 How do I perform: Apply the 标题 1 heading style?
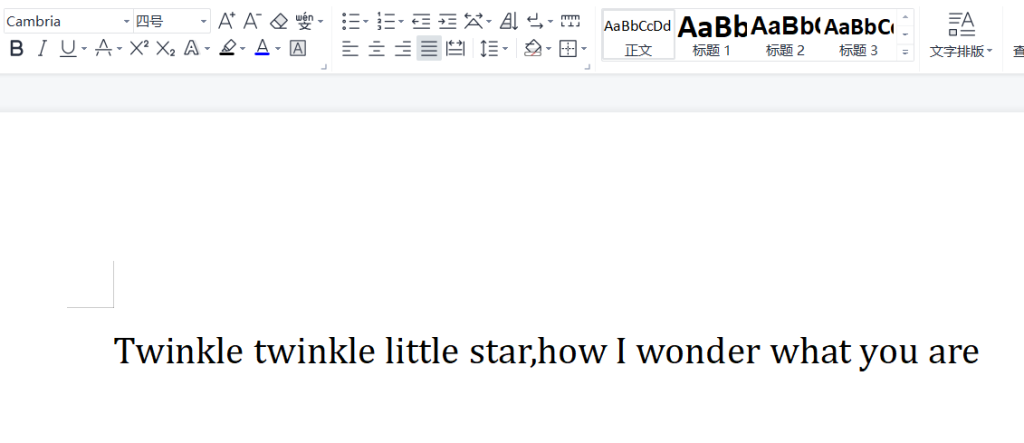(712, 35)
